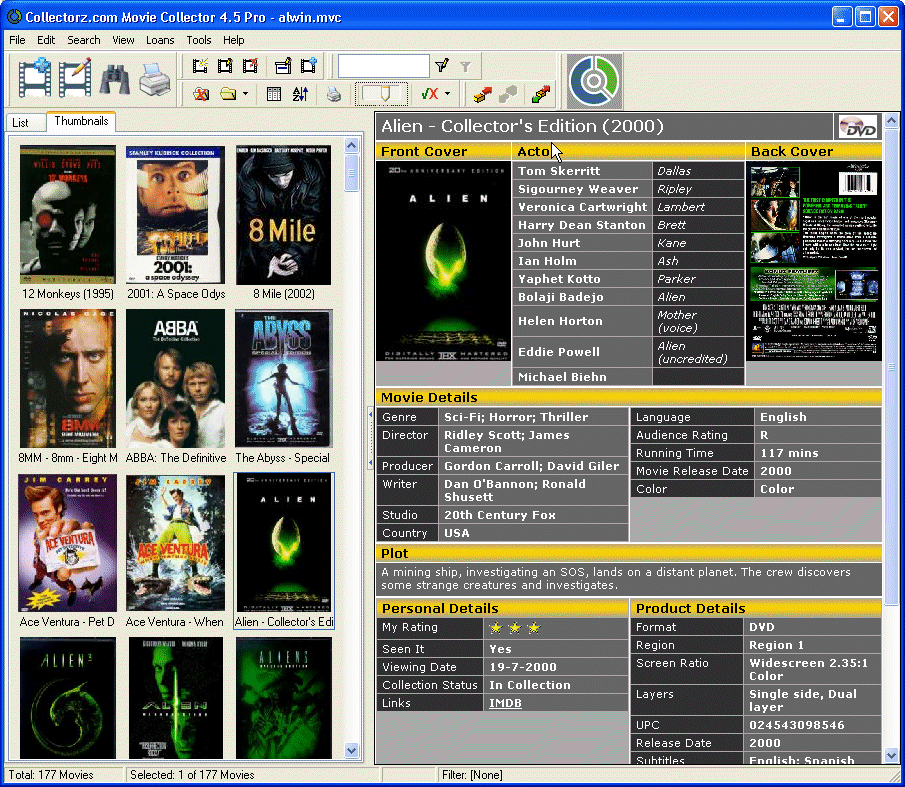Open the View menu
The width and height of the screenshot is (905, 787).
123,40
